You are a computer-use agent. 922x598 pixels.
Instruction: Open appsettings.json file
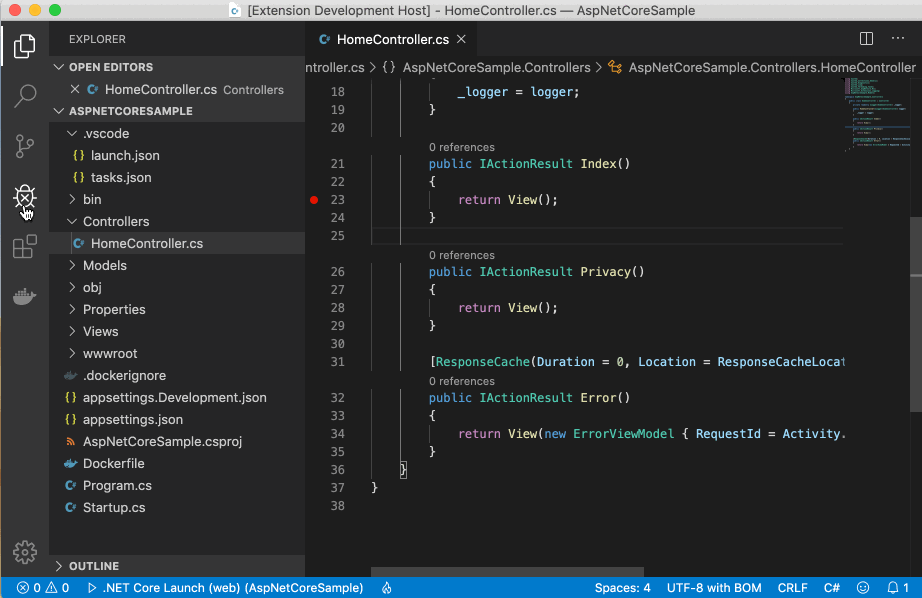[177, 419]
